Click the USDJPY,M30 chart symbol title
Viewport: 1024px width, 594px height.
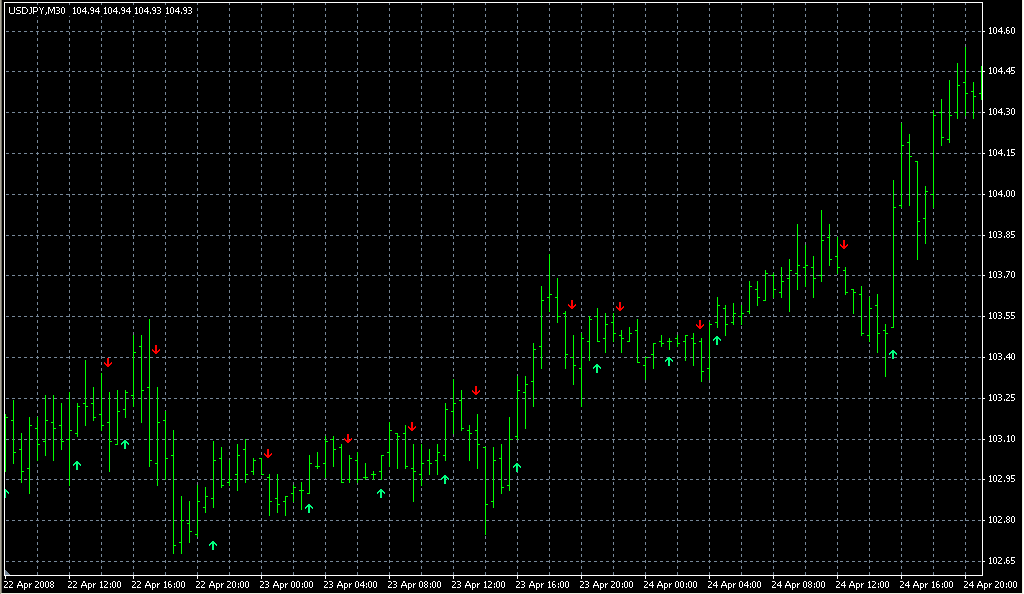click(35, 11)
